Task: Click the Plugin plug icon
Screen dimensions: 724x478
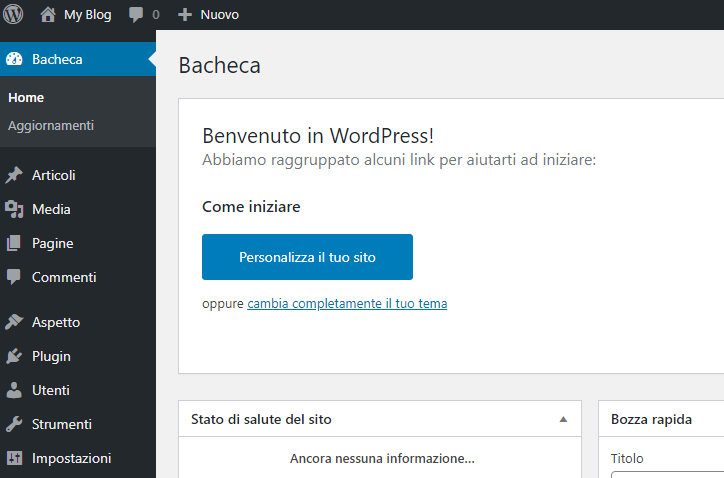Action: [14, 356]
